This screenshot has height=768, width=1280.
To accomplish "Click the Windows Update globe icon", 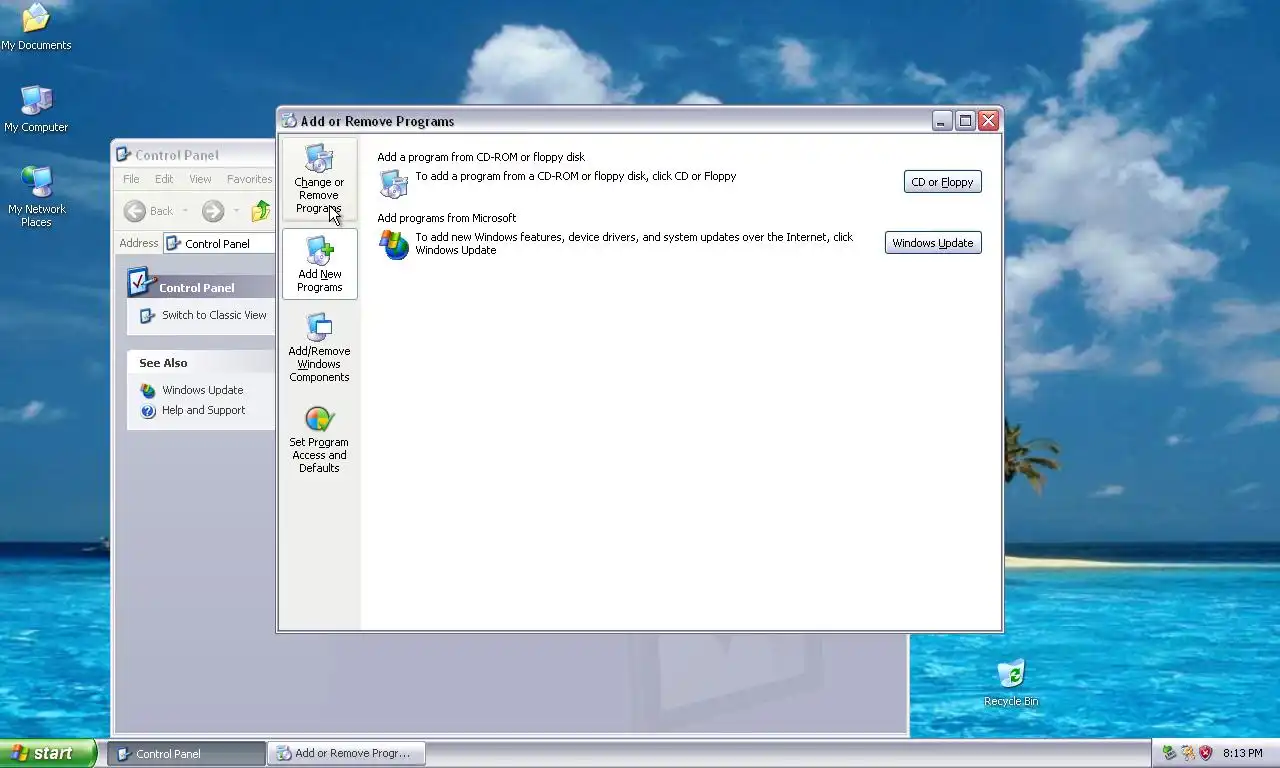I will 394,245.
